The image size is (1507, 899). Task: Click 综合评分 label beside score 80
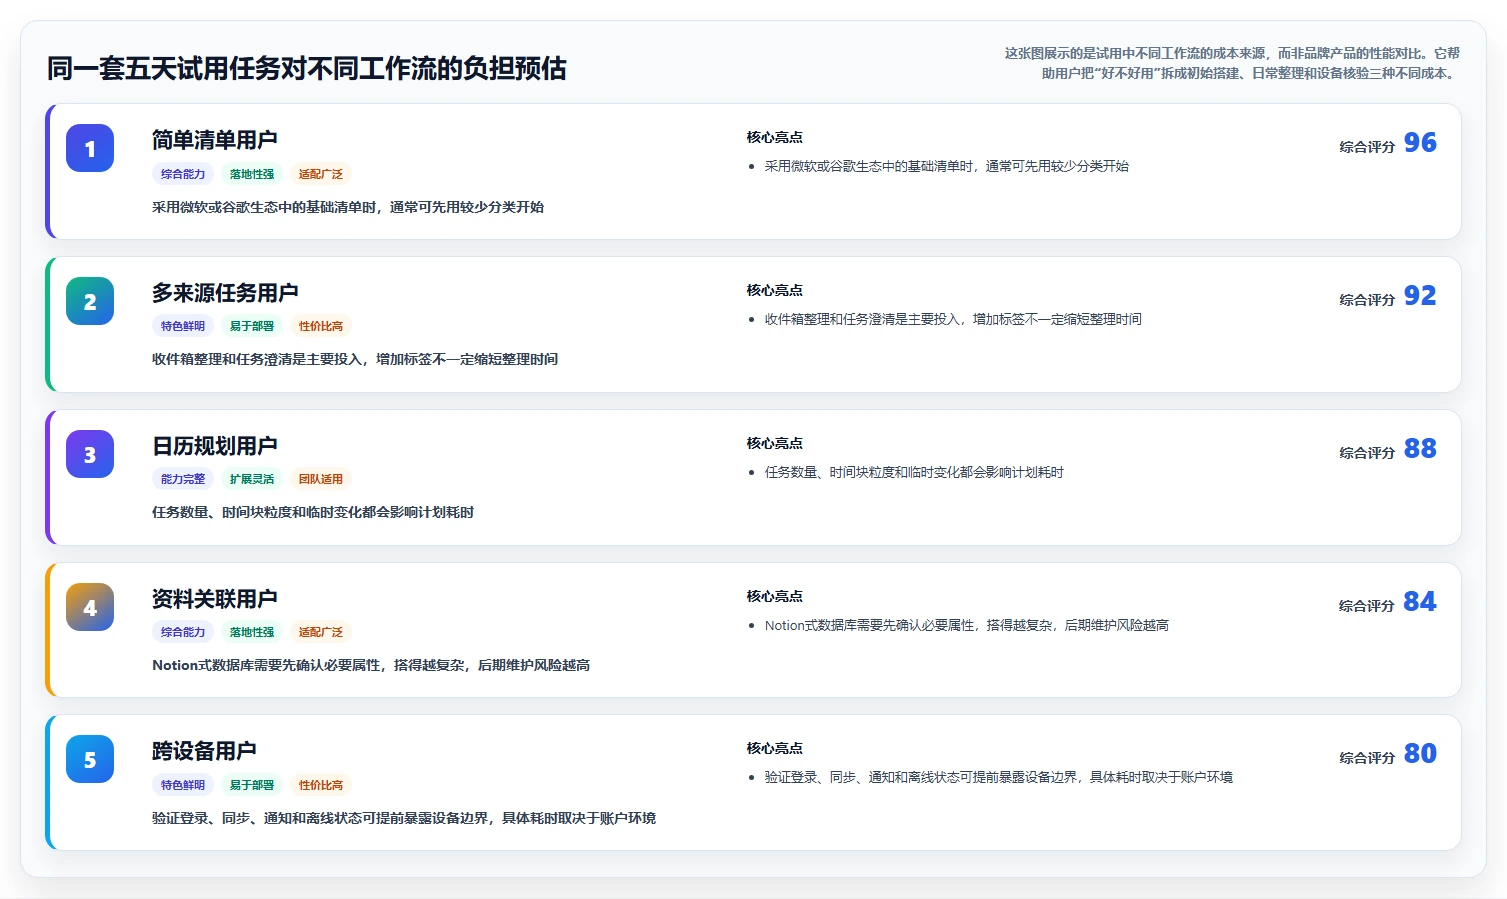pyautogui.click(x=1367, y=758)
